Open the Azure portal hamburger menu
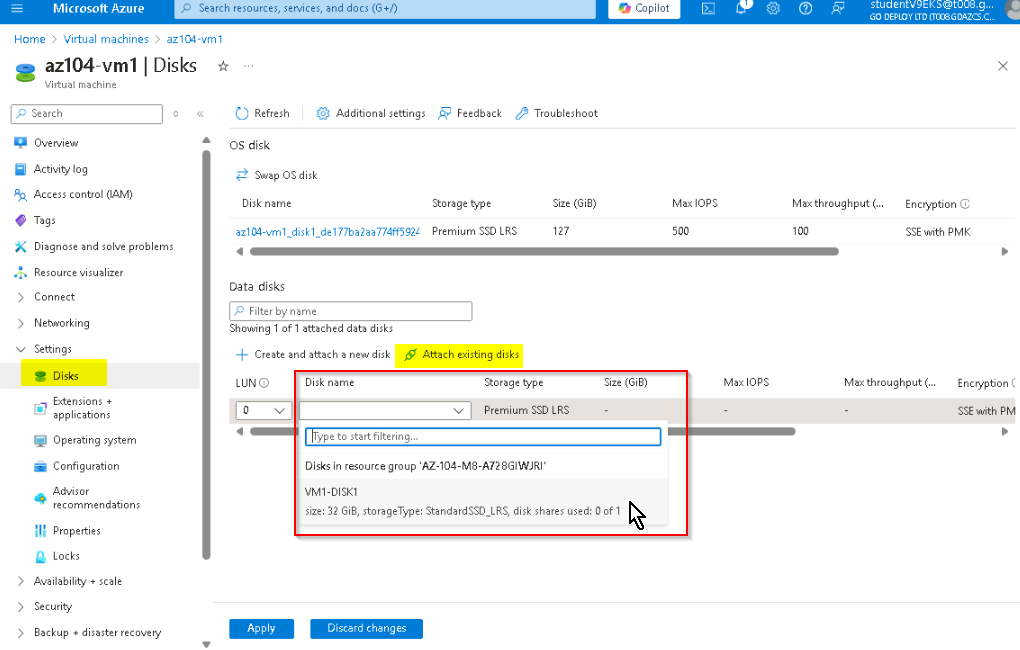Viewport: 1020px width, 650px height. (x=18, y=8)
